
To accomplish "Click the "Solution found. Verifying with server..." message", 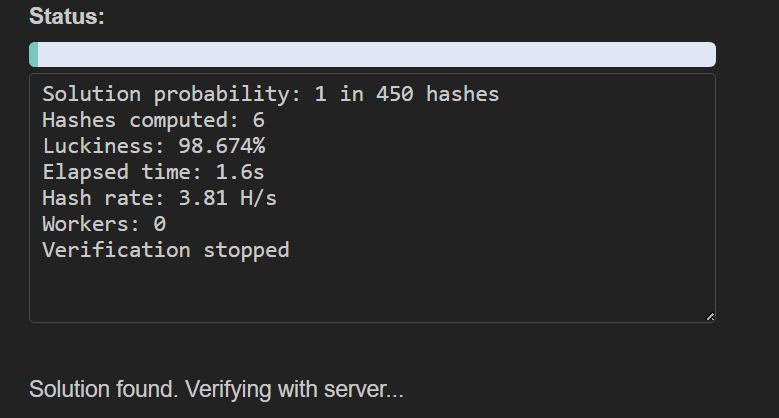I will pos(216,389).
